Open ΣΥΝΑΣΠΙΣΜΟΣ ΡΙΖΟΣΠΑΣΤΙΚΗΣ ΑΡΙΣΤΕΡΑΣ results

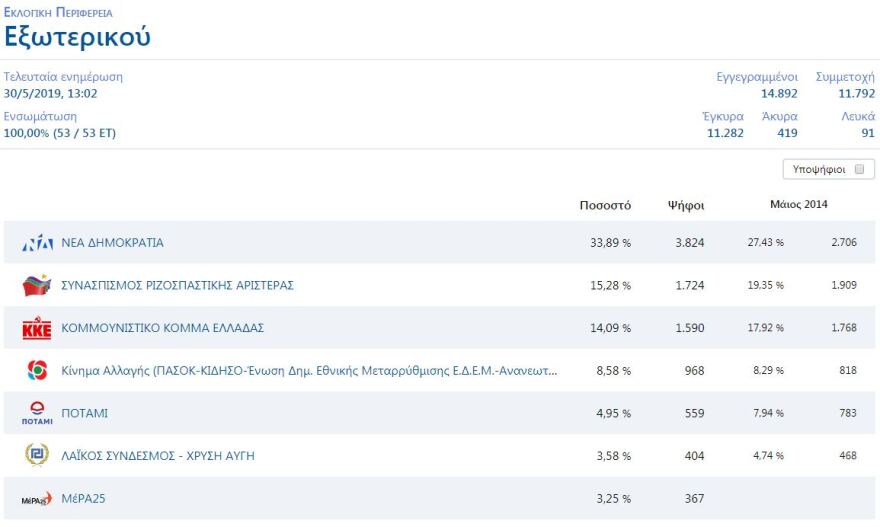coord(177,286)
